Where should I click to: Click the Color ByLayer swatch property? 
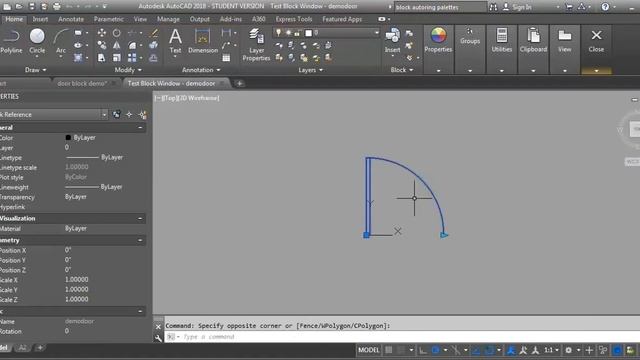tap(68, 138)
